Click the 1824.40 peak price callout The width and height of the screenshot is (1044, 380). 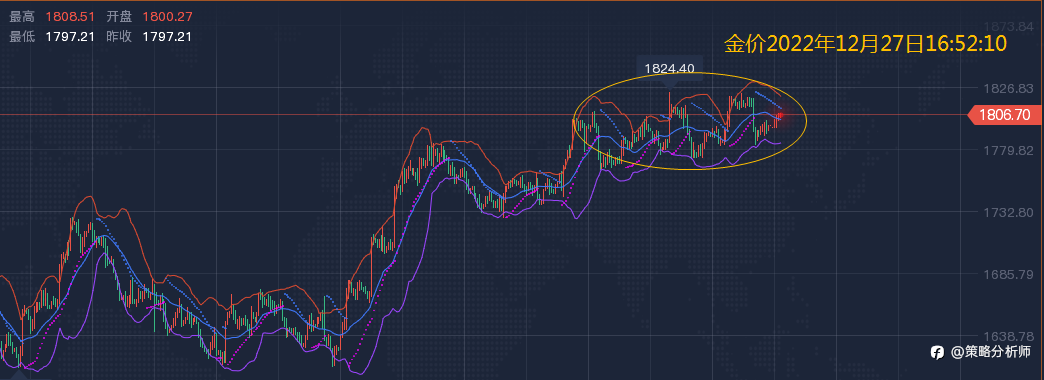pyautogui.click(x=669, y=68)
